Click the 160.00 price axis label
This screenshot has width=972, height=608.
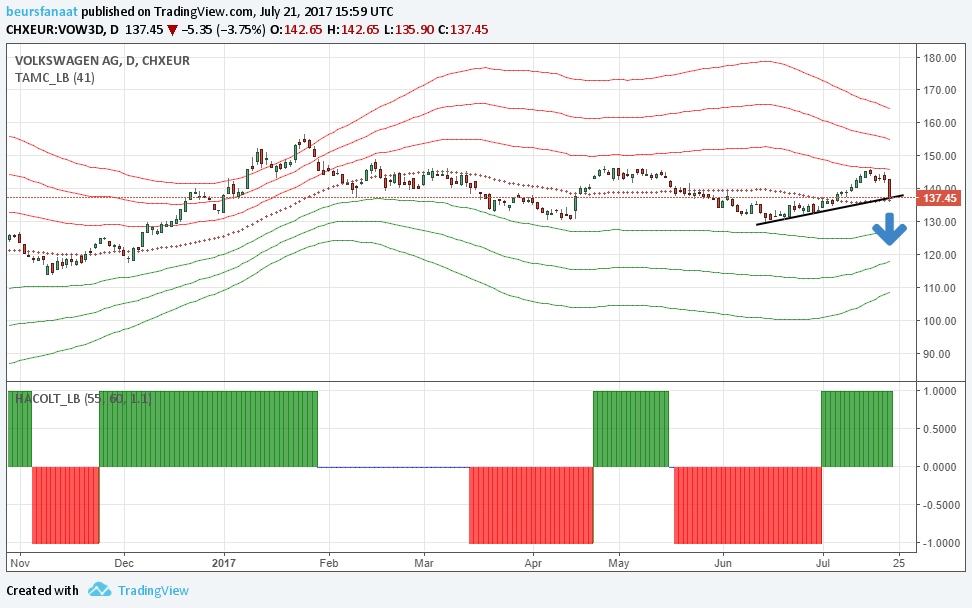click(x=939, y=123)
